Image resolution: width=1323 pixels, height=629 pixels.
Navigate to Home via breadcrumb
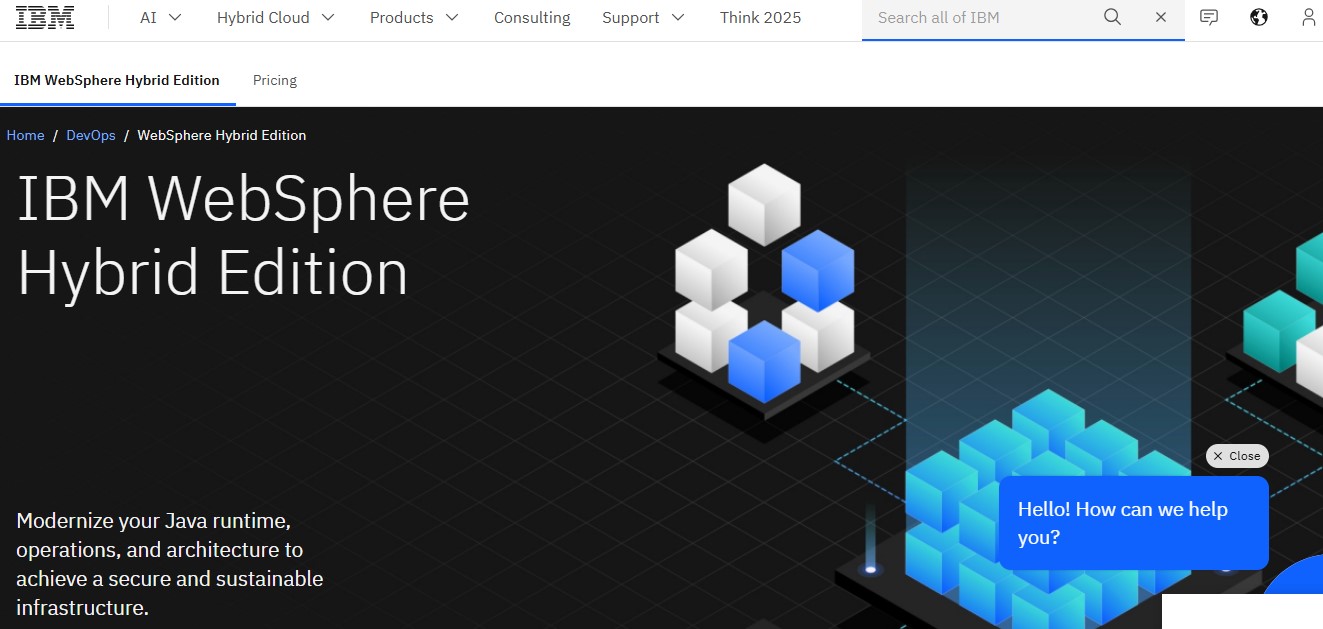click(25, 135)
